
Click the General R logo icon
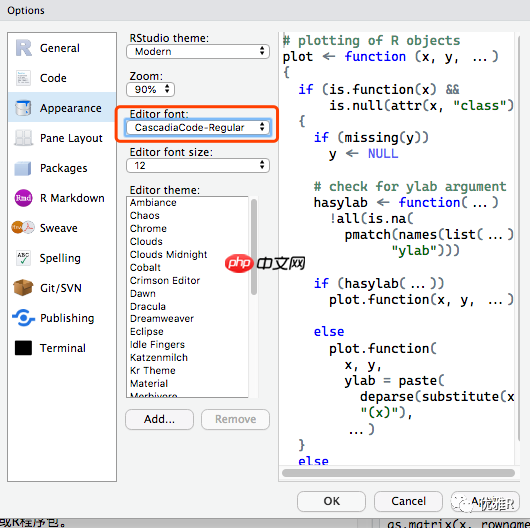tap(23, 48)
